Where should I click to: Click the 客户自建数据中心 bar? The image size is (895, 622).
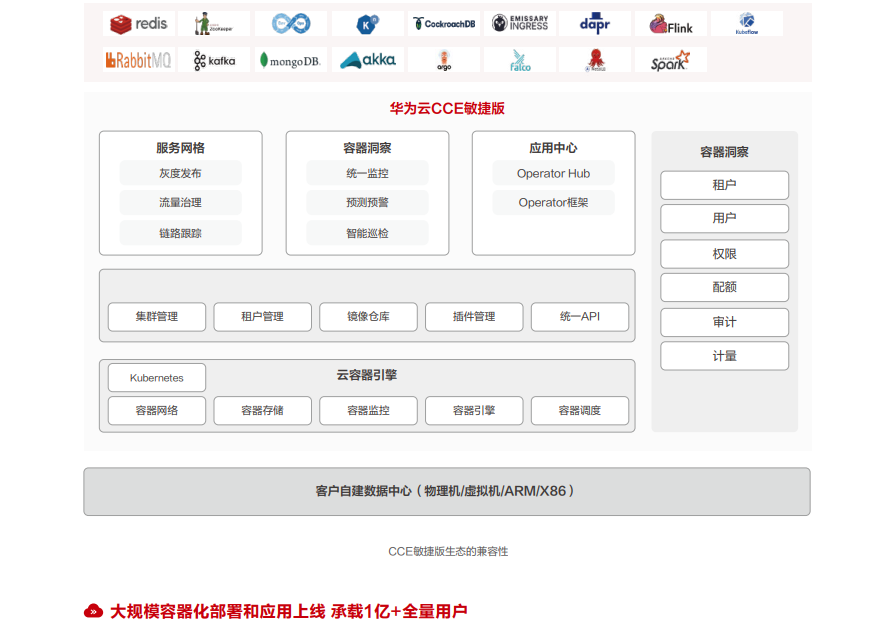pyautogui.click(x=447, y=491)
